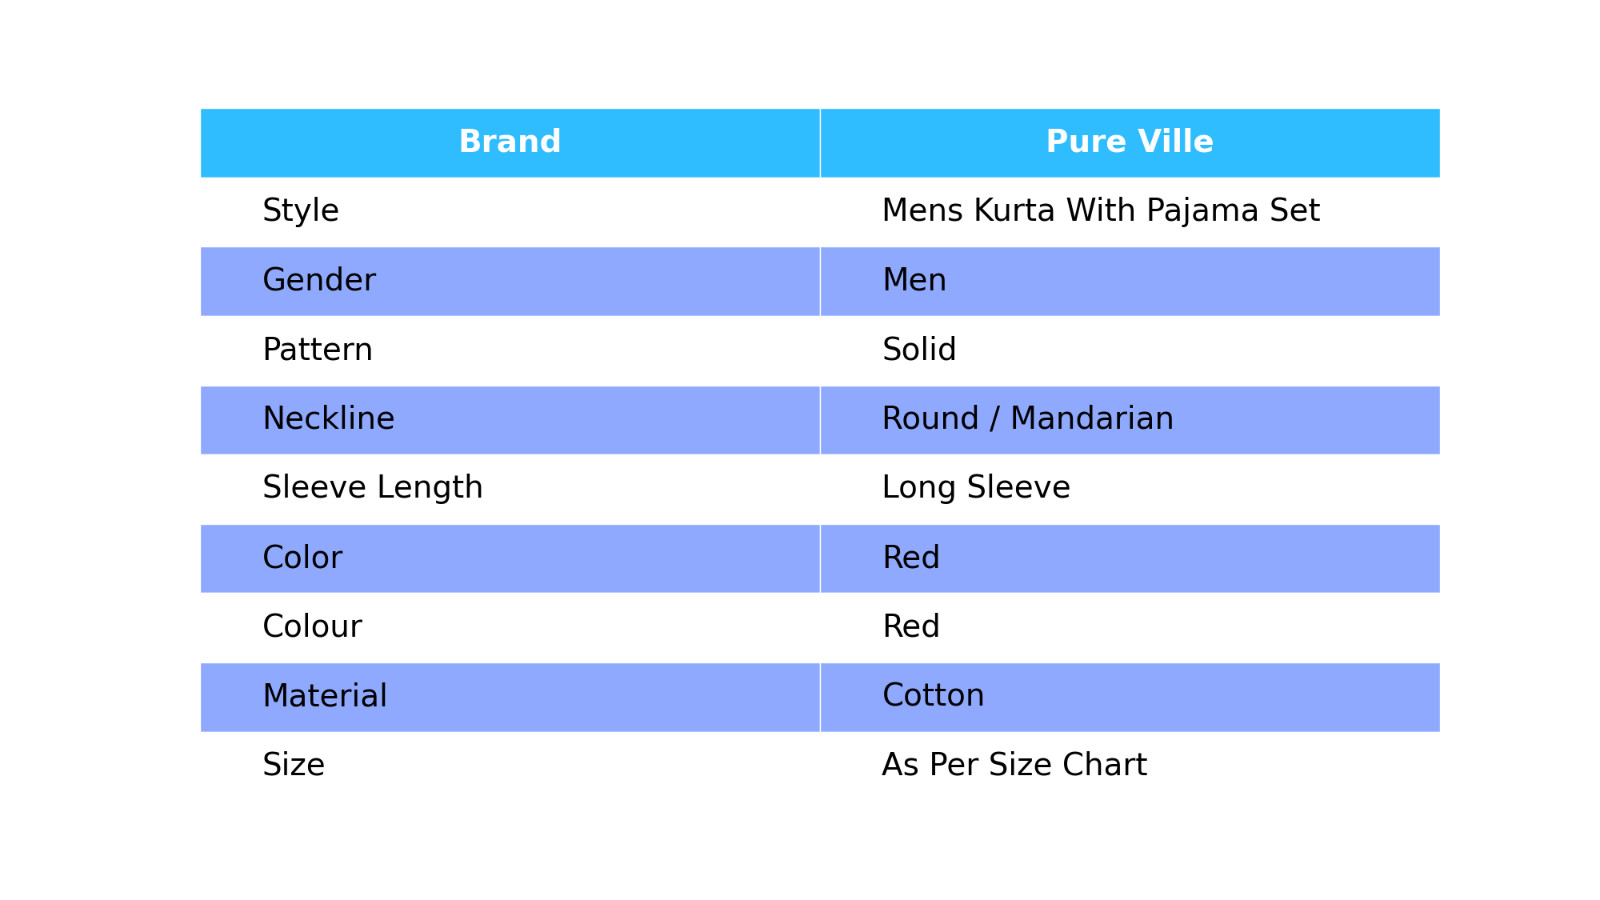Select the Long Sleeve value

[x=976, y=488]
